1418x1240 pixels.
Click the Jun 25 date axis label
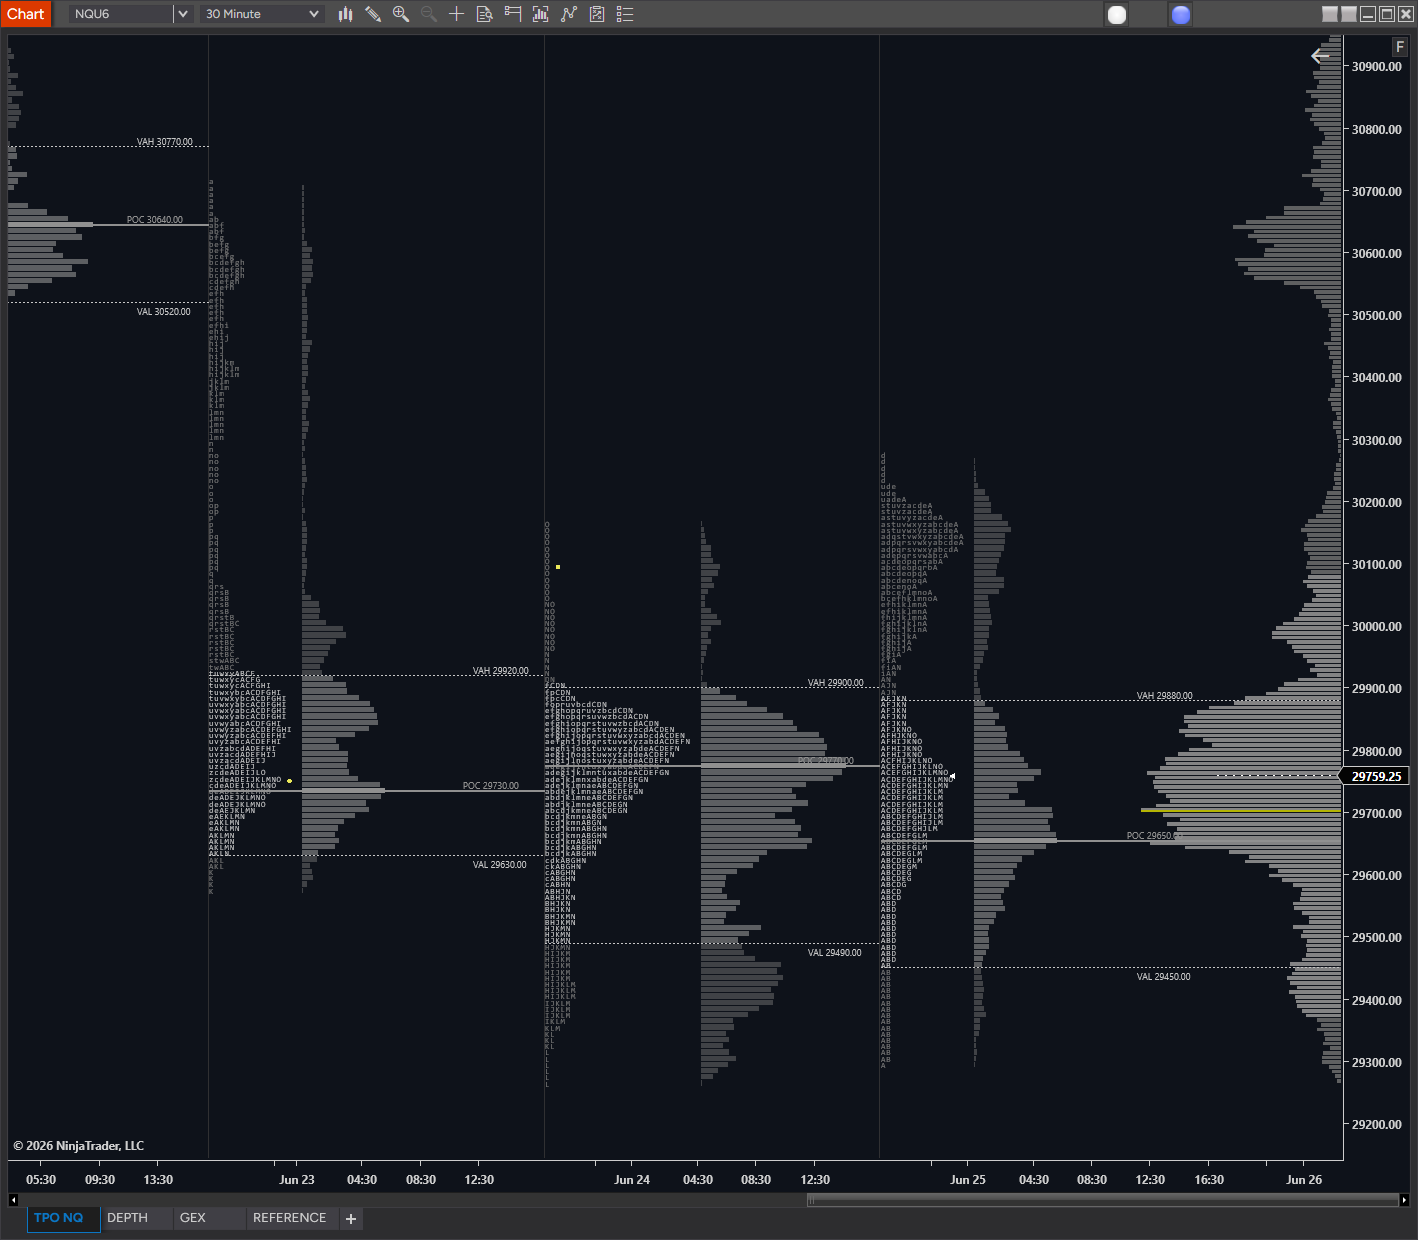click(x=968, y=1180)
